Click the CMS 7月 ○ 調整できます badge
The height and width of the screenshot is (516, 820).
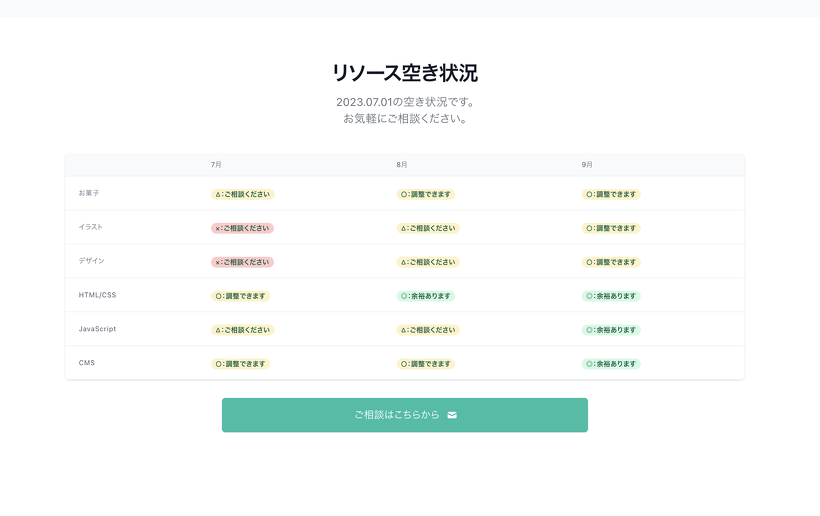pos(240,364)
